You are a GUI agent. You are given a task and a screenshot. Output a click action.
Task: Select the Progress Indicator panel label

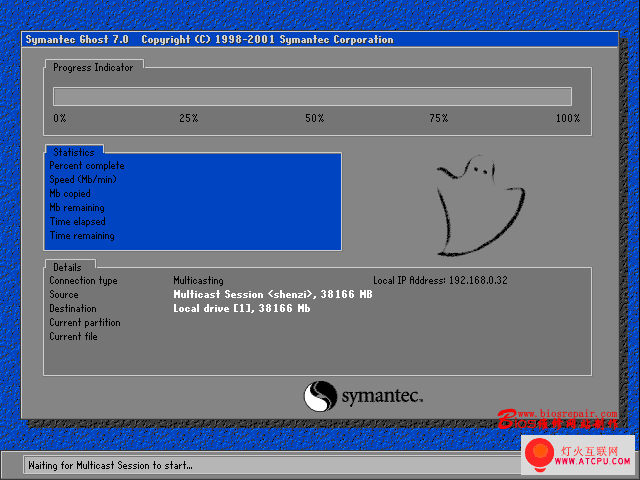[x=93, y=67]
